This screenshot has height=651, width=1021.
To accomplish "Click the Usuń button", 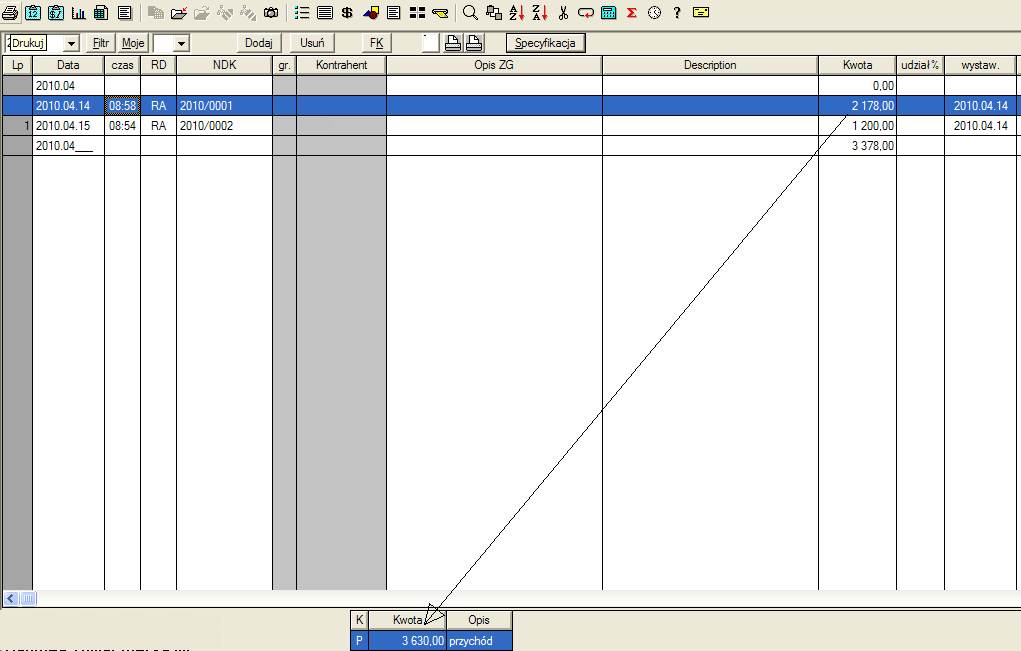I will pyautogui.click(x=312, y=43).
